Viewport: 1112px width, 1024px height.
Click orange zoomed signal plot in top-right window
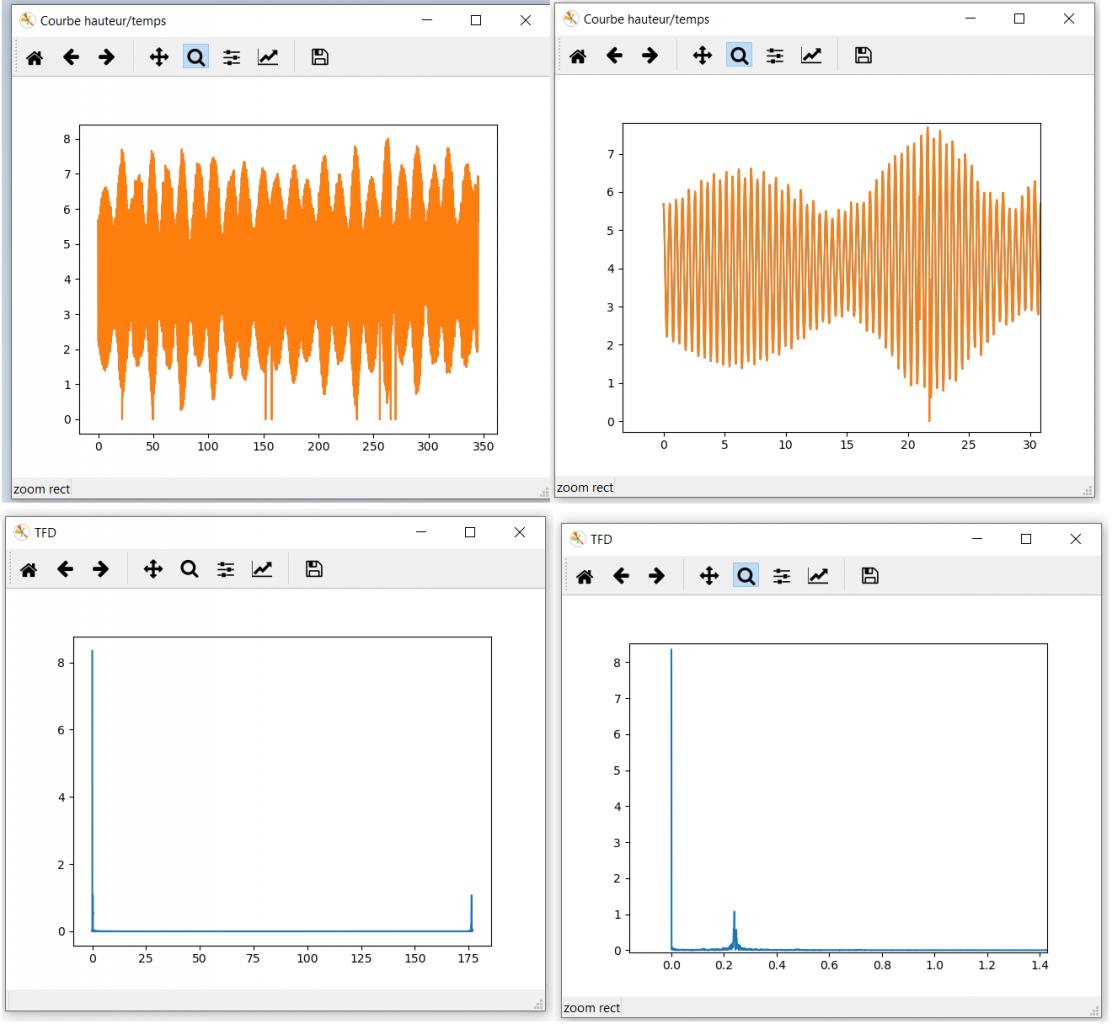831,278
